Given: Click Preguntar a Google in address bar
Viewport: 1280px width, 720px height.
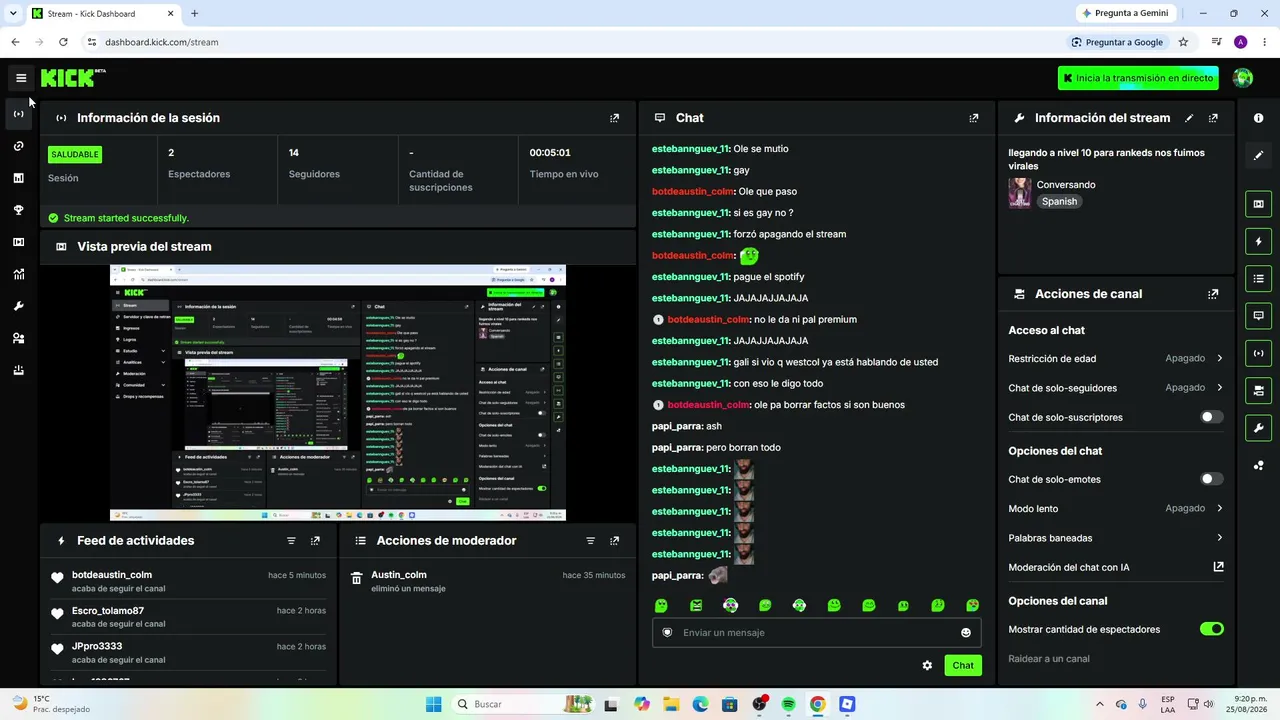Looking at the screenshot, I should (1117, 42).
